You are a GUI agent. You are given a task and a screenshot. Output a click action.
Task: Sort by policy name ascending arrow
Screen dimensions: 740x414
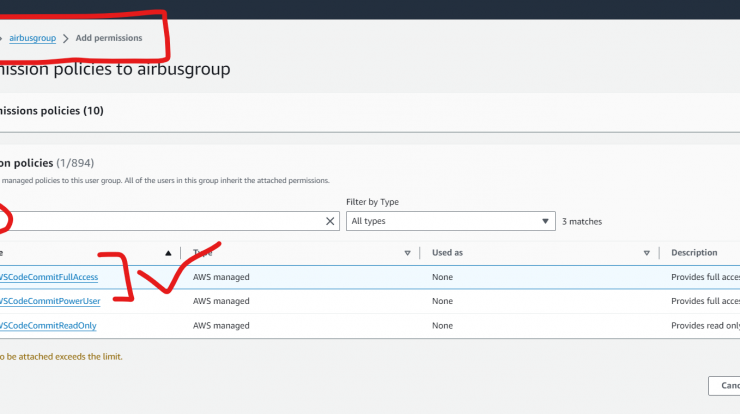168,253
